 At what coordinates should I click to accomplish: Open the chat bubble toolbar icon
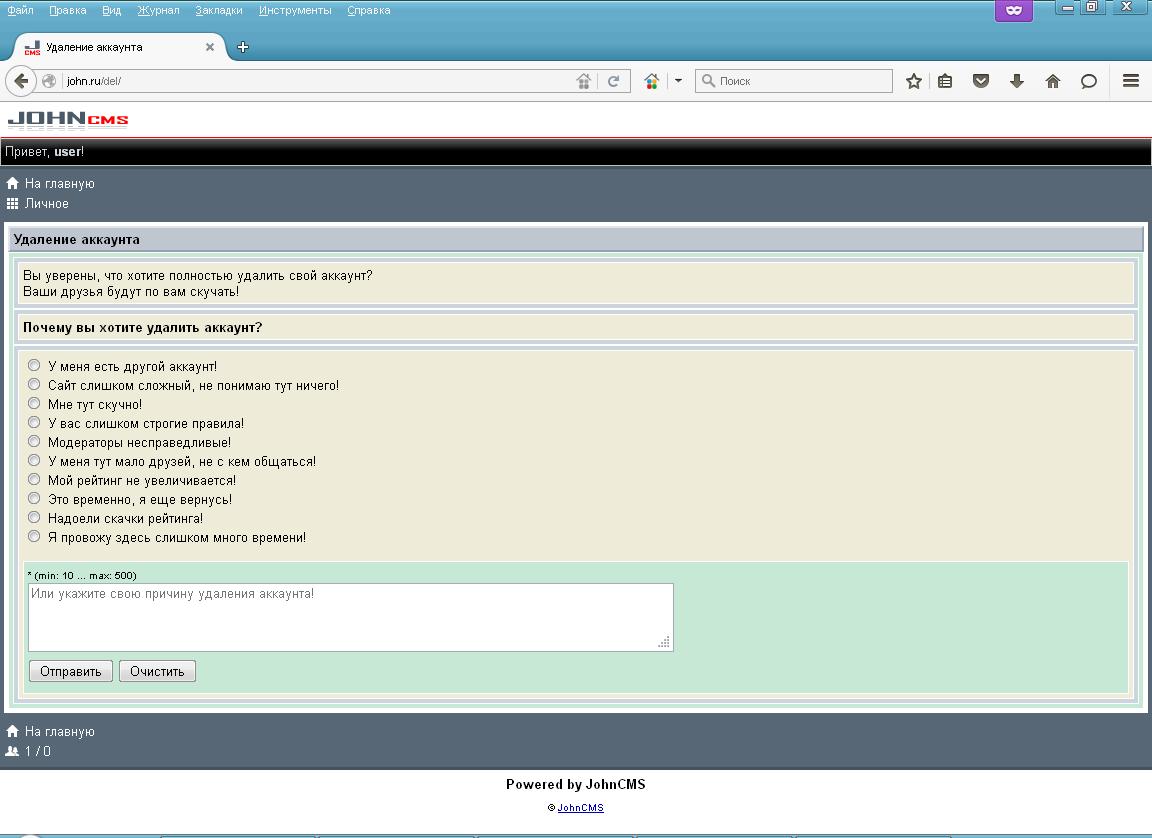click(x=1089, y=81)
